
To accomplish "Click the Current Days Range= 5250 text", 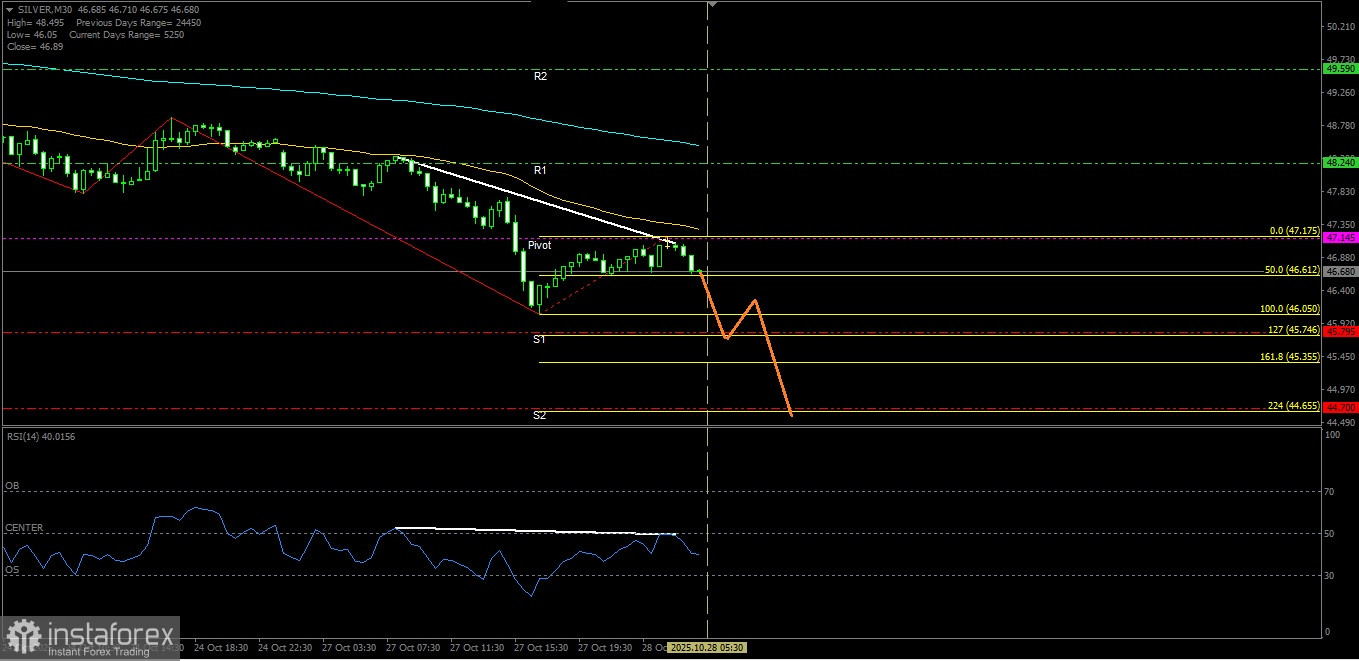I will [128, 33].
